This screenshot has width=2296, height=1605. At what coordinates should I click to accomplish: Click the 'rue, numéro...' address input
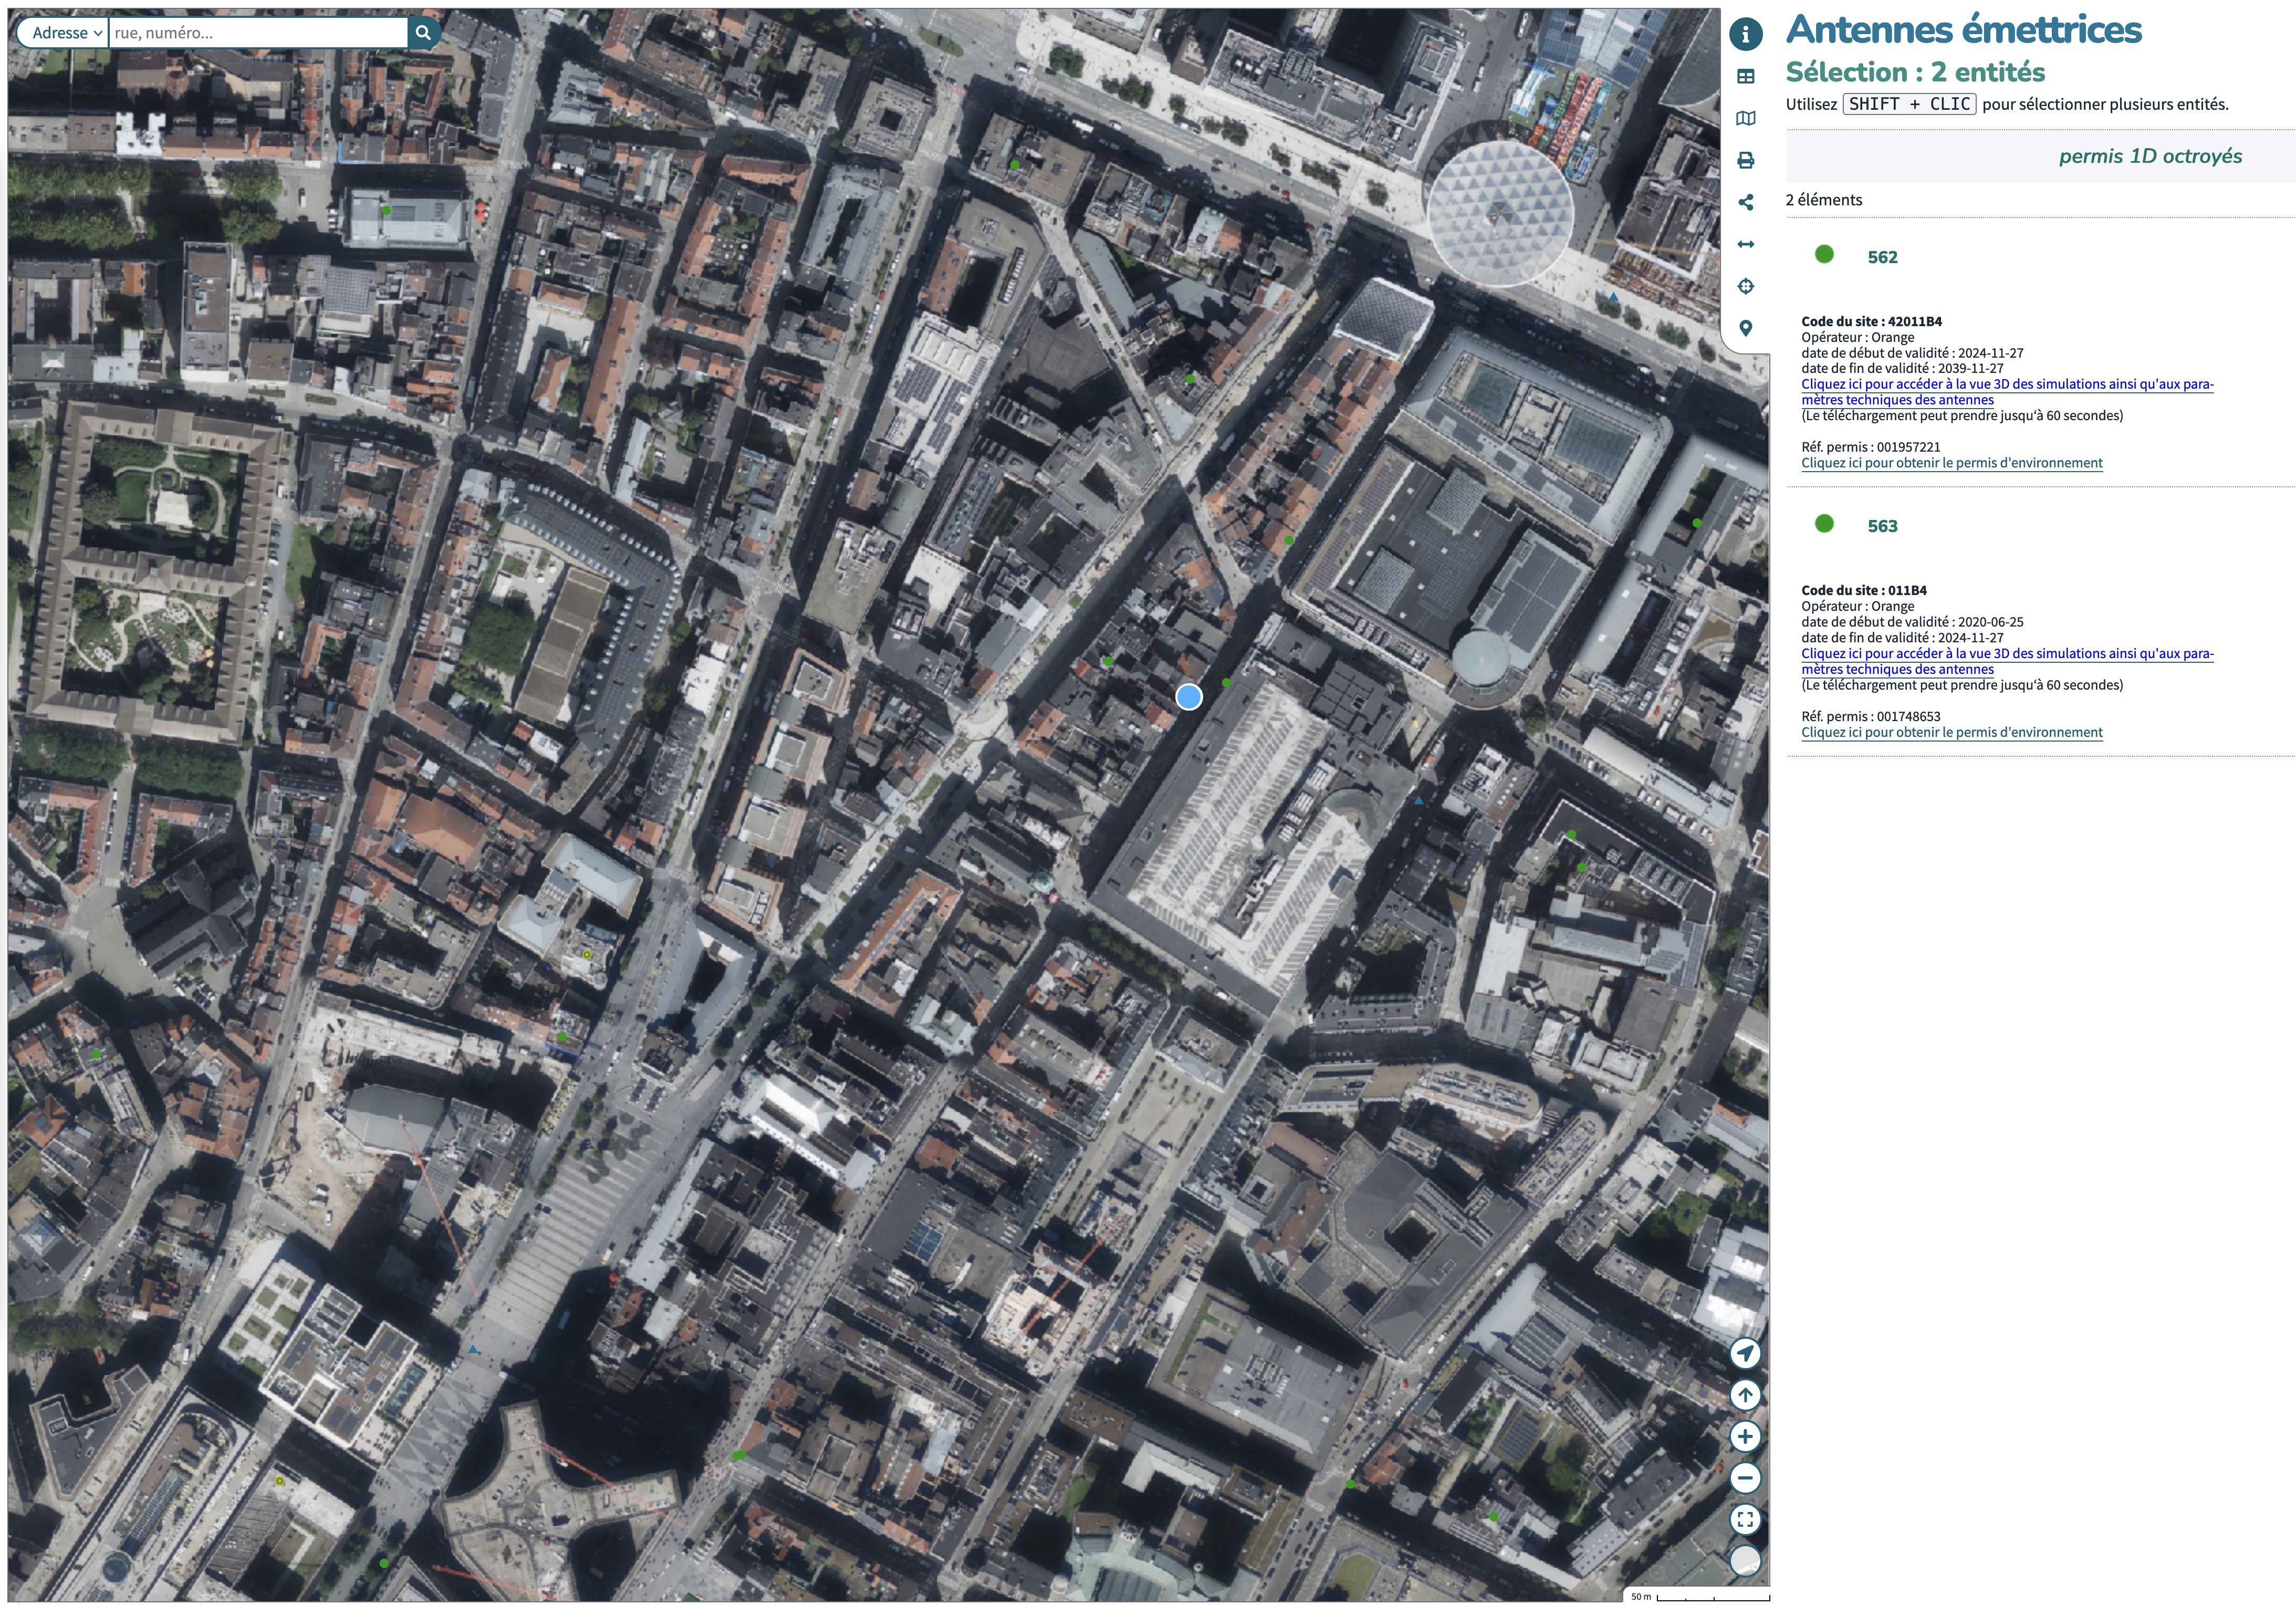click(258, 33)
